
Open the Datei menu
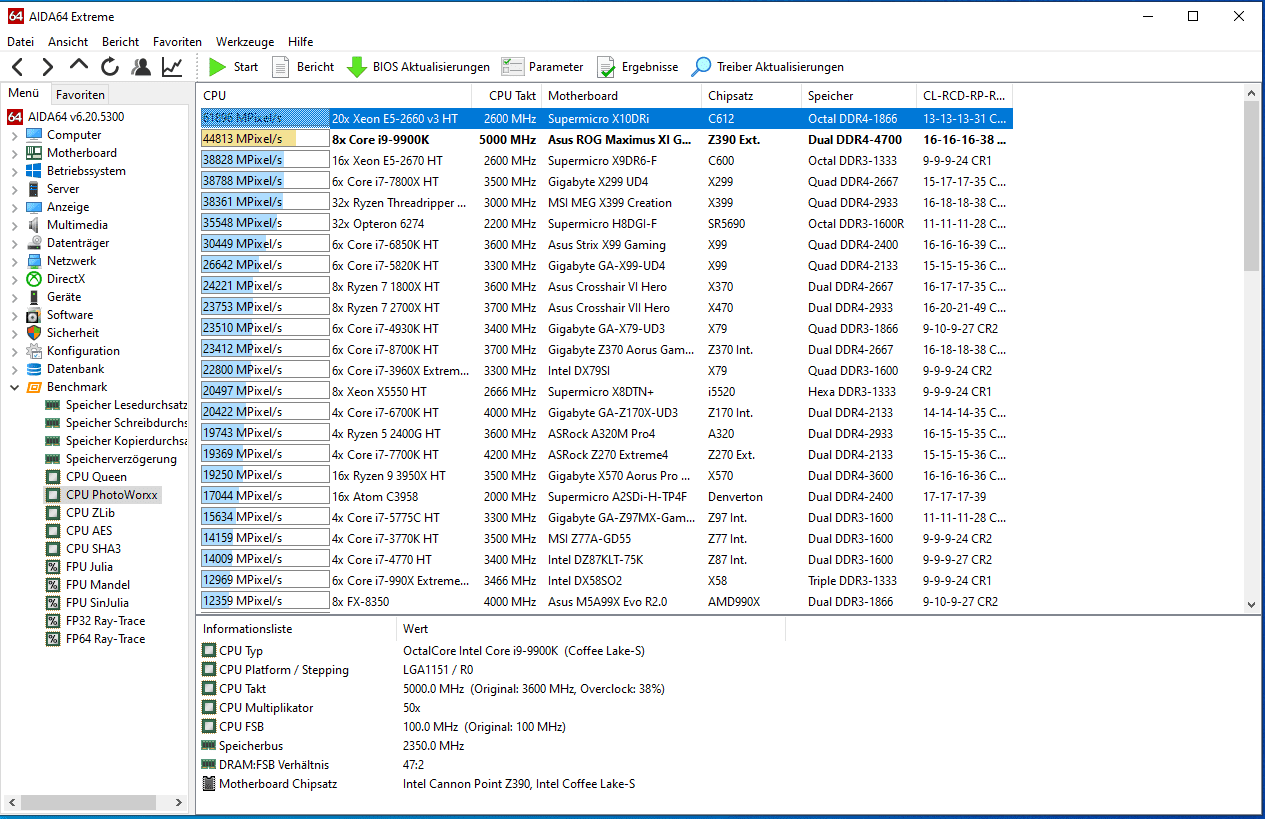pyautogui.click(x=20, y=42)
